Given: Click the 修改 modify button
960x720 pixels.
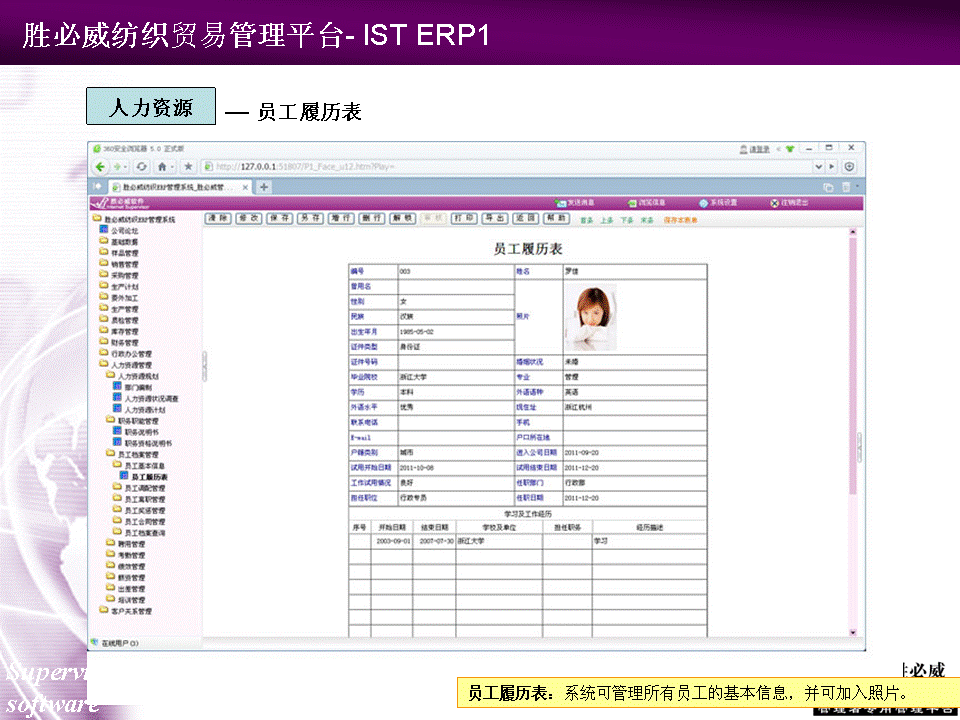Looking at the screenshot, I should point(249,218).
